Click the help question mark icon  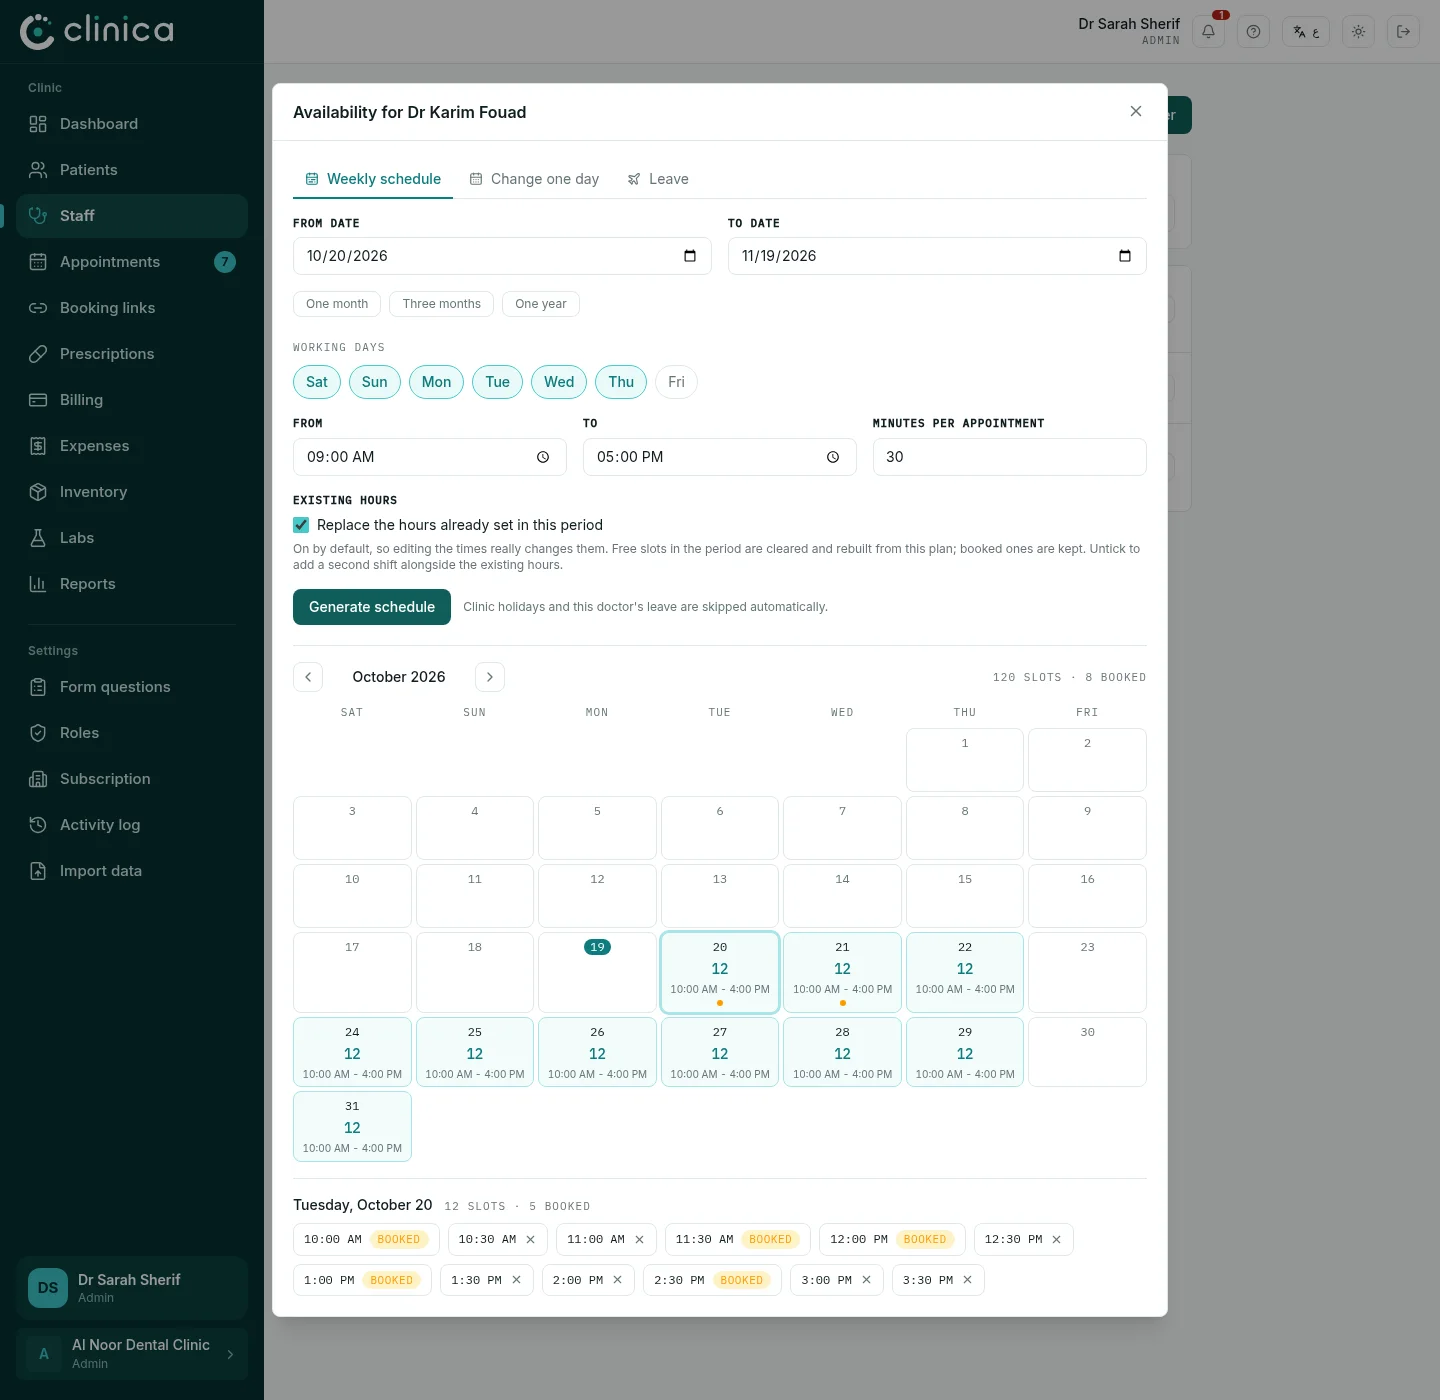click(1253, 32)
